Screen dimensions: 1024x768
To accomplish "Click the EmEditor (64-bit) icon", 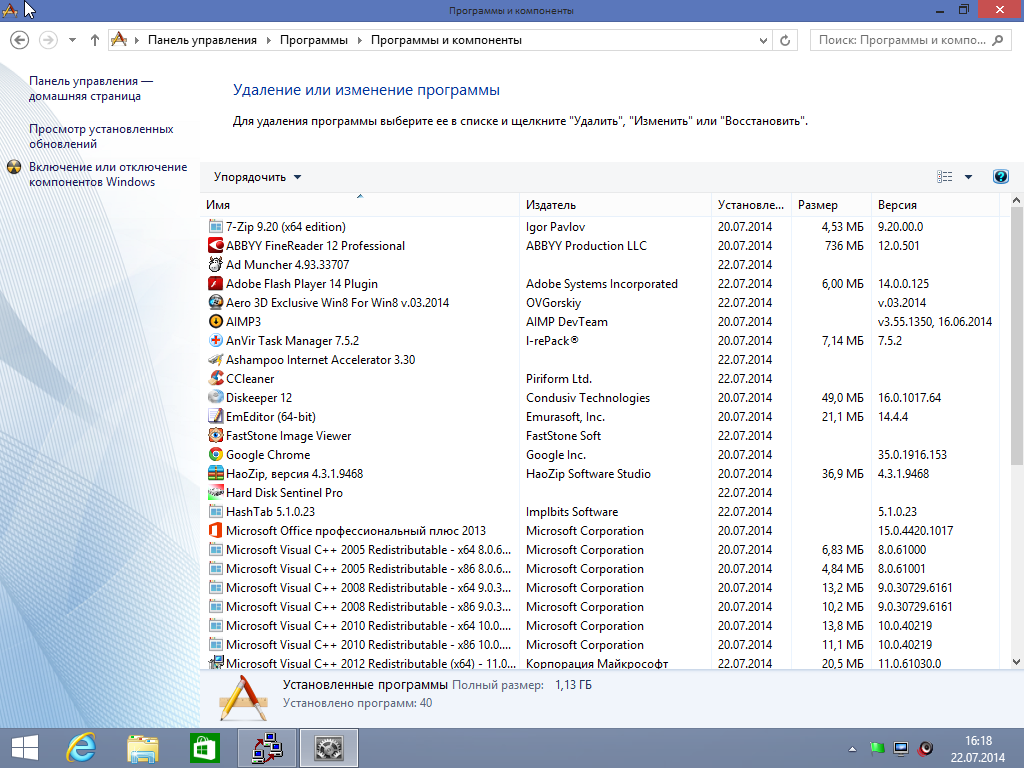I will click(x=216, y=416).
